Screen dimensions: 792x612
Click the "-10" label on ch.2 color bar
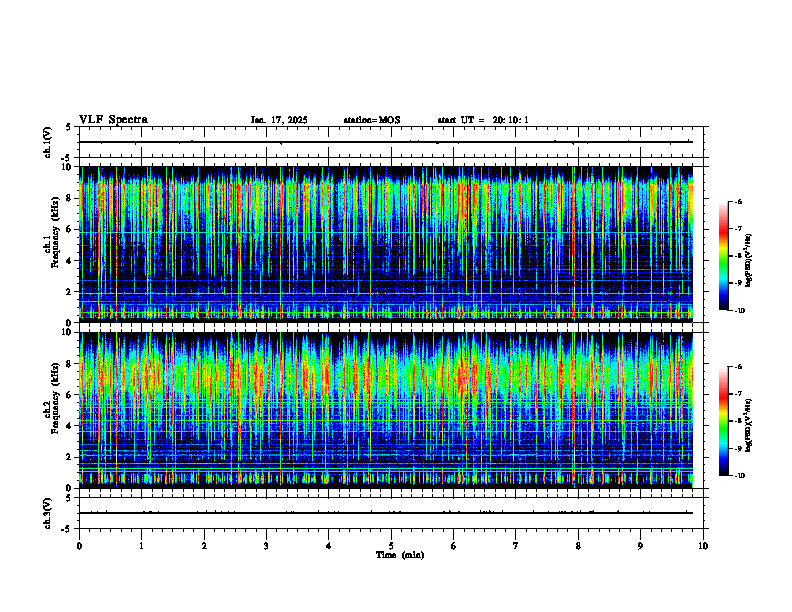coord(739,476)
